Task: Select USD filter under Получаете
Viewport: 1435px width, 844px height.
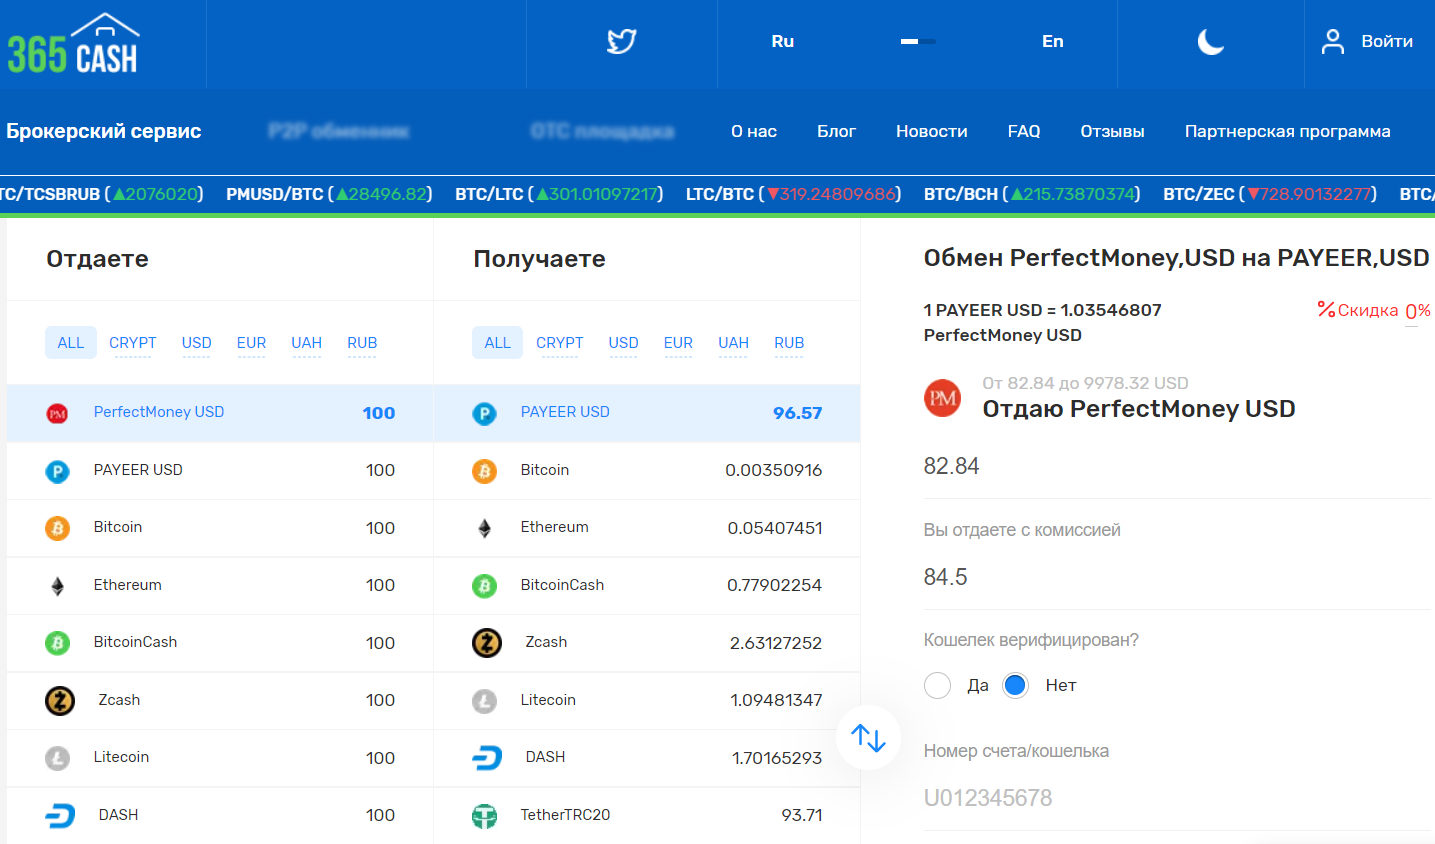Action: point(624,343)
